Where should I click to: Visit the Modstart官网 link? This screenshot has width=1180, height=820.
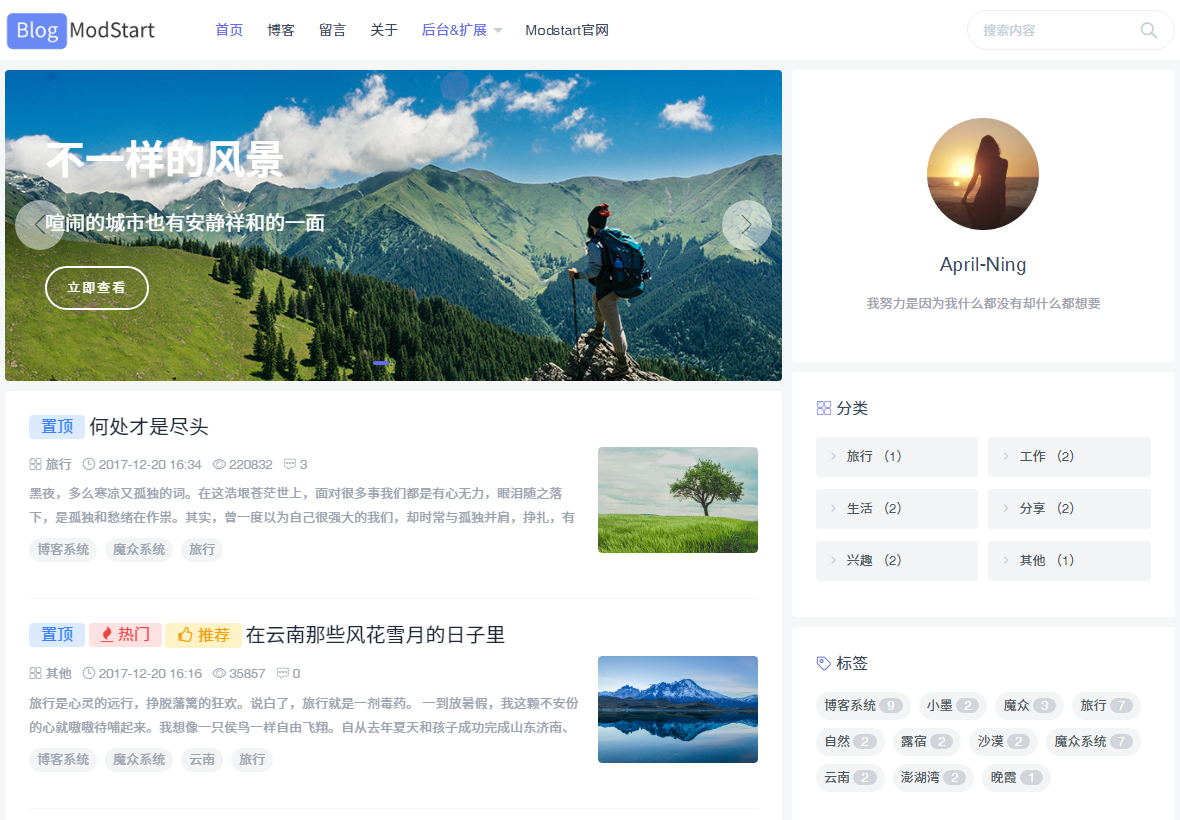(x=566, y=30)
